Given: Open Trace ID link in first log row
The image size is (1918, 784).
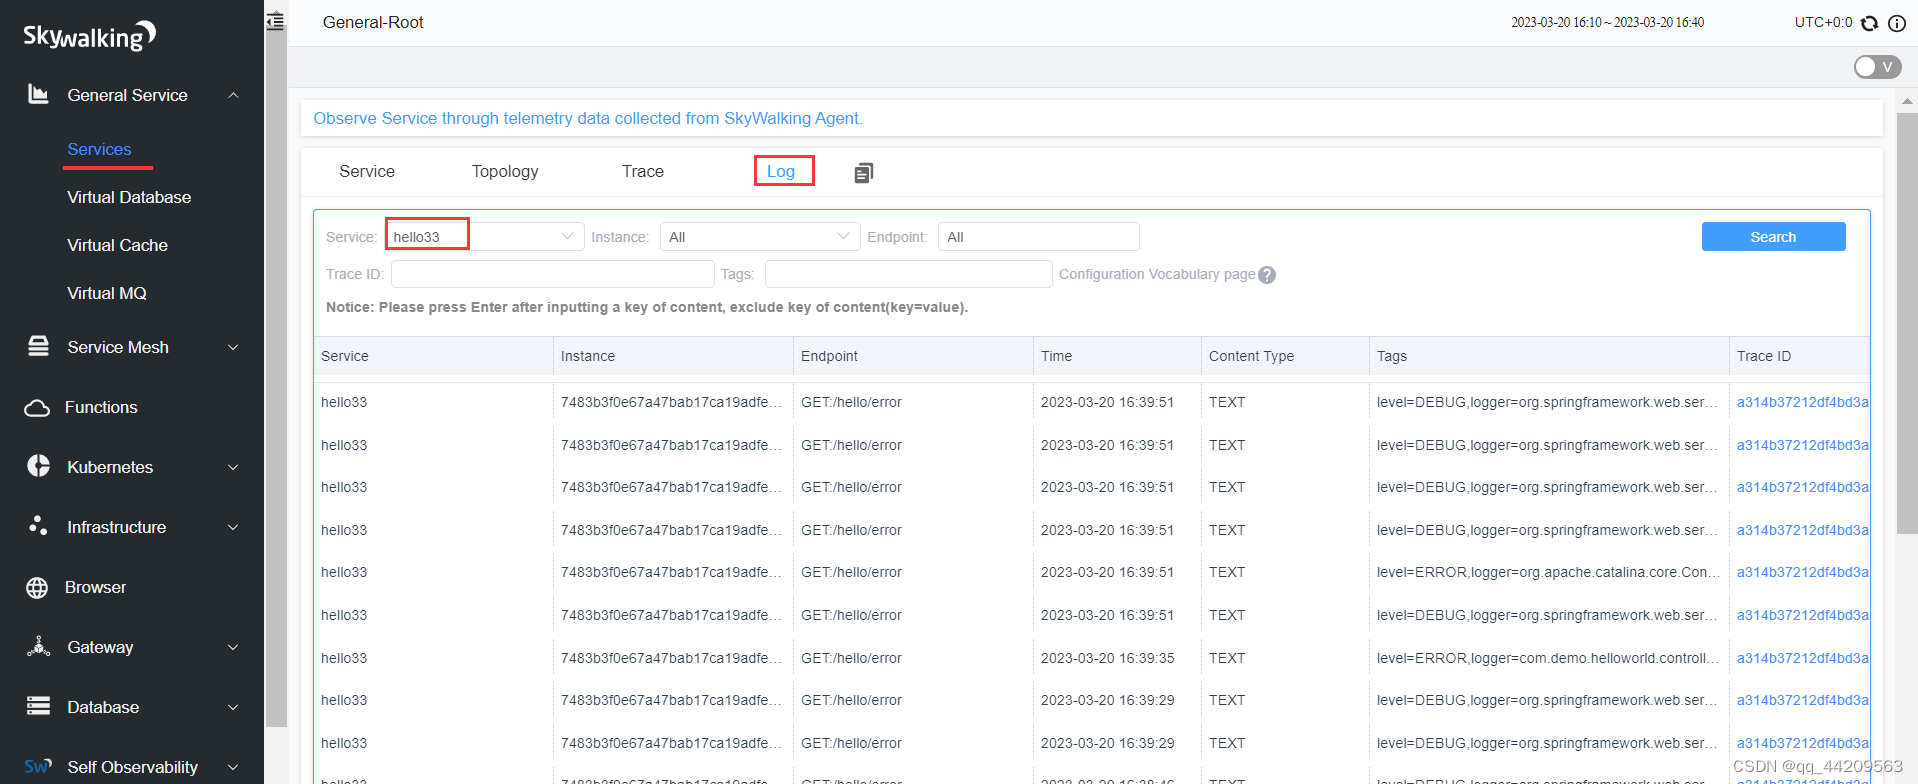Looking at the screenshot, I should pos(1802,402).
